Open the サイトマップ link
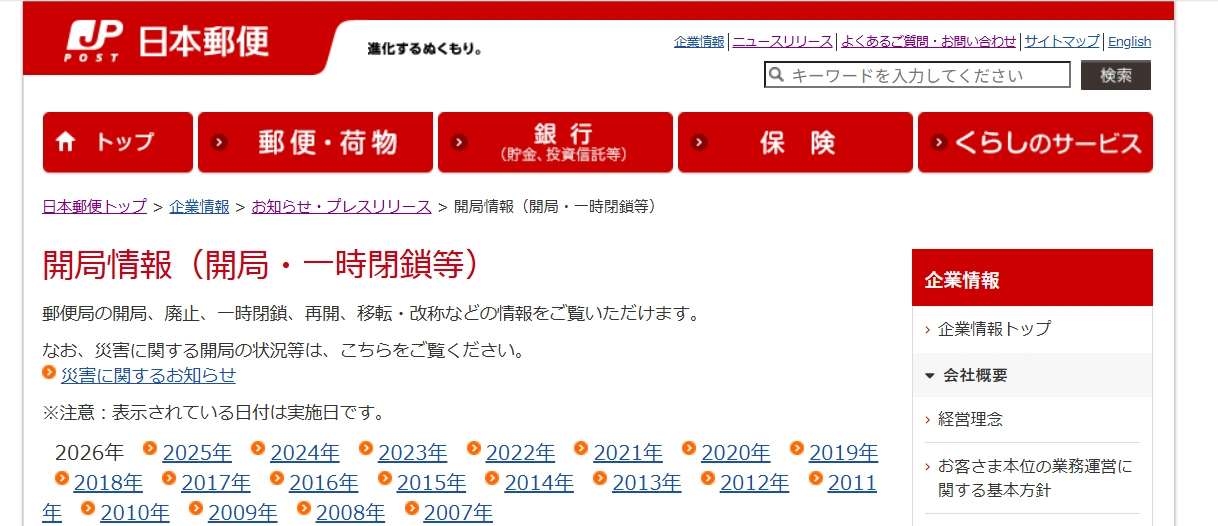Image resolution: width=1218 pixels, height=526 pixels. 1062,41
